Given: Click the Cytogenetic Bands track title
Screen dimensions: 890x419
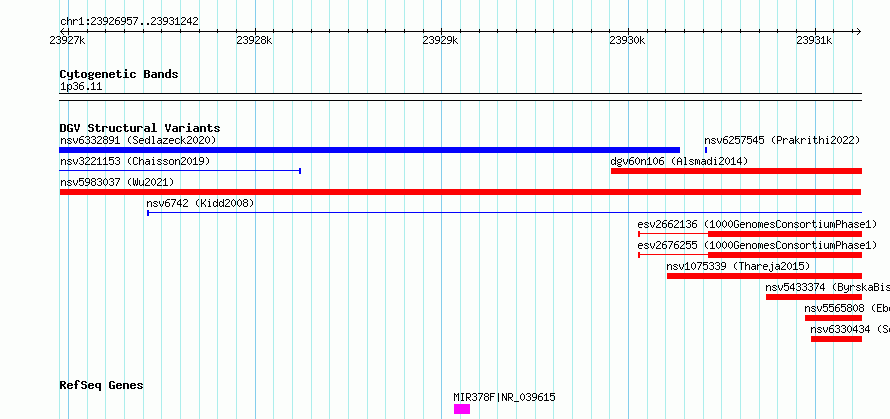Looking at the screenshot, I should tap(119, 74).
